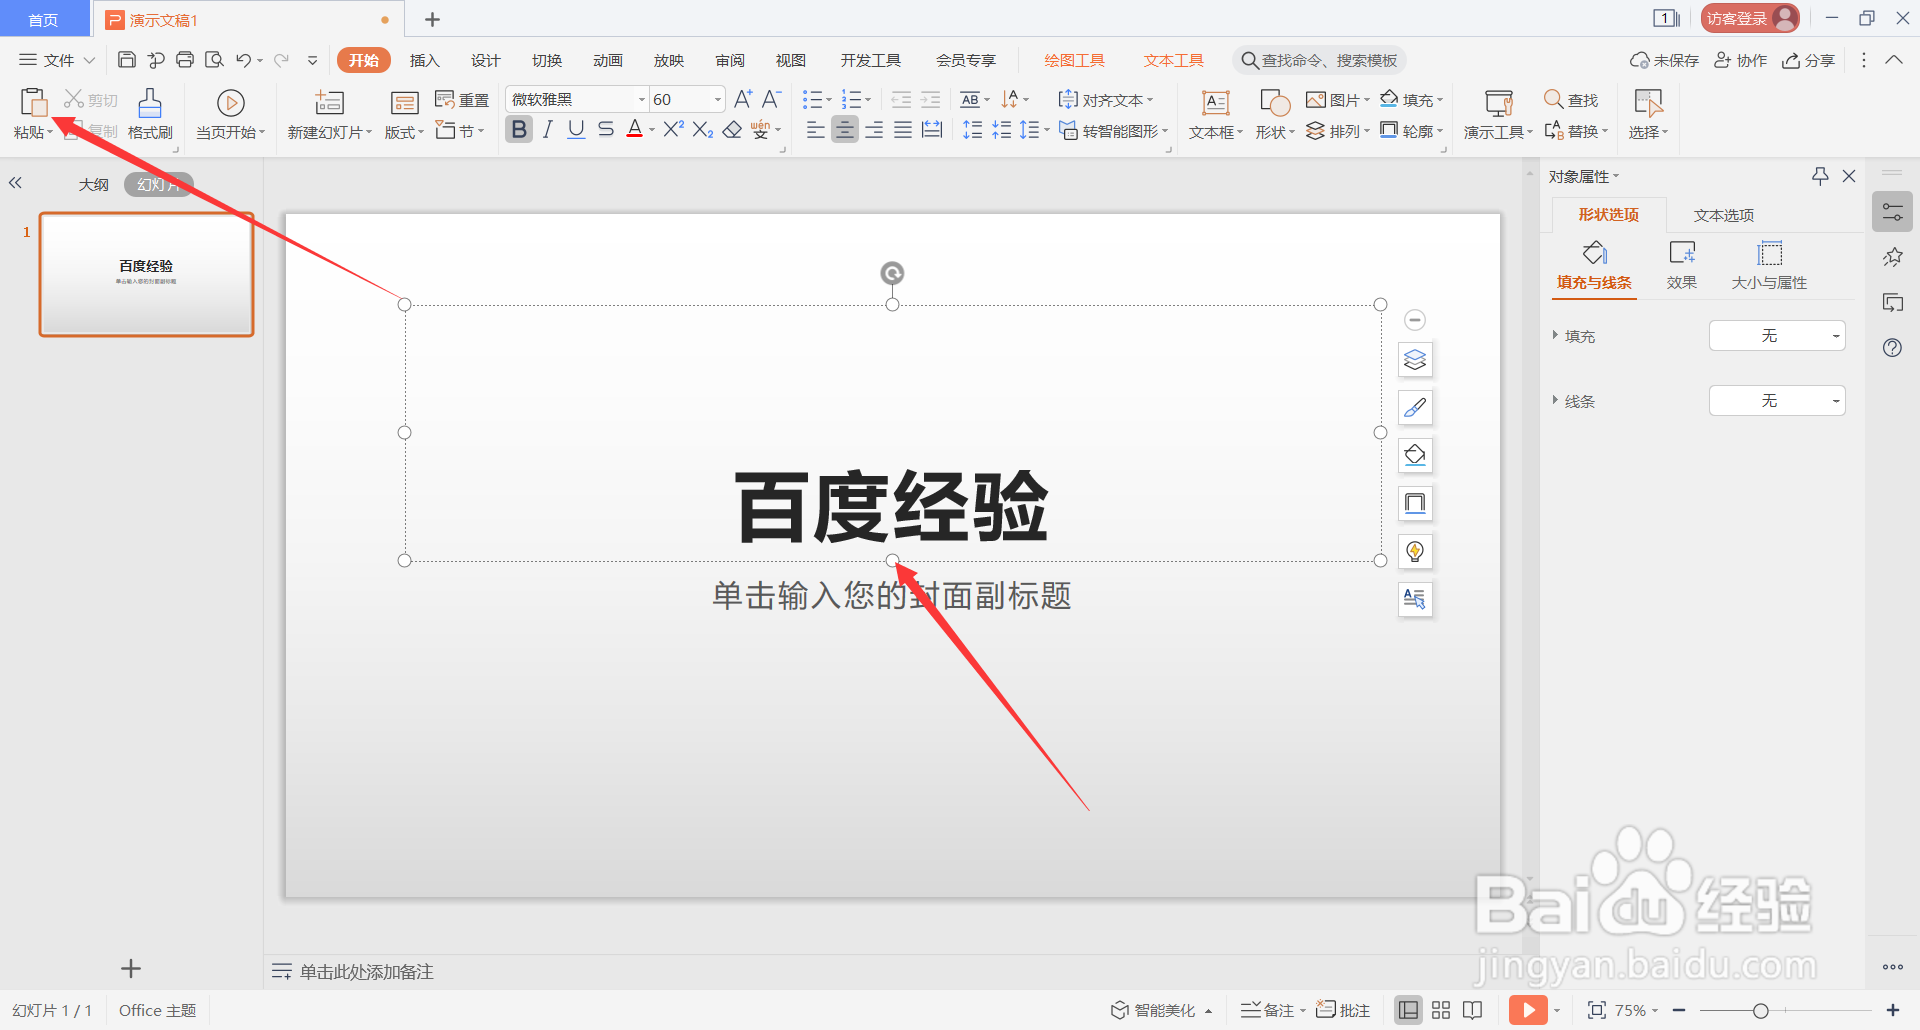The height and width of the screenshot is (1030, 1920).
Task: Click the Undo arrow icon
Action: (x=243, y=60)
